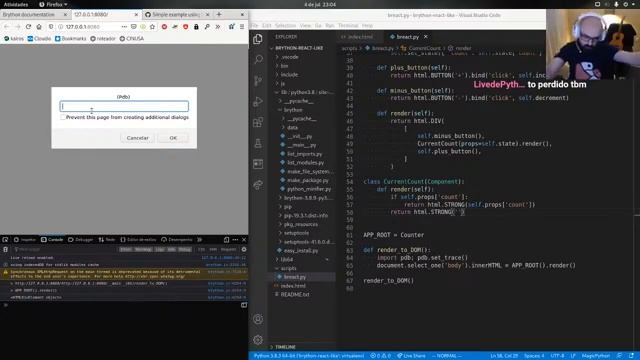640x360 pixels.
Task: Toggle responsive design mode in devtools
Action: [x=226, y=240]
